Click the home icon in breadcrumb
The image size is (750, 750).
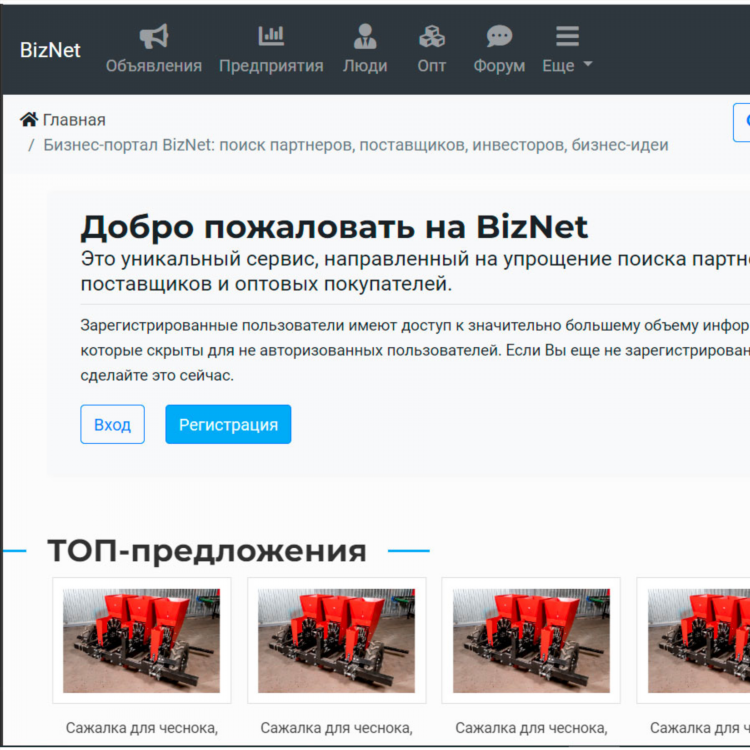(x=29, y=119)
